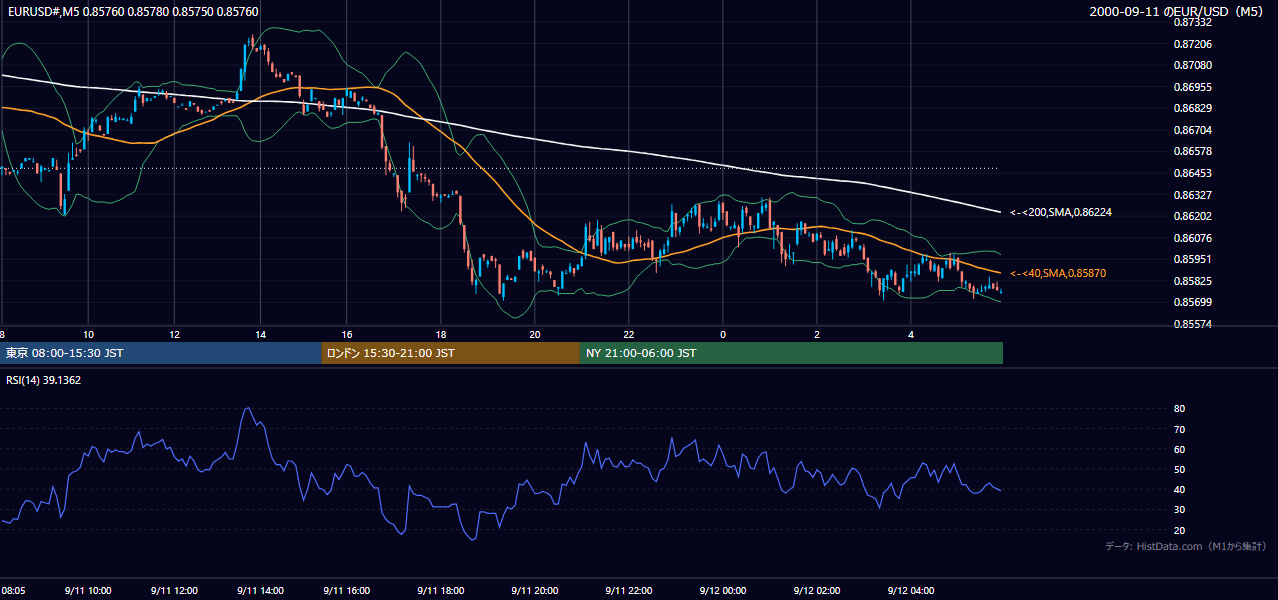Click price level 0.87332 on the axis

pyautogui.click(x=1192, y=22)
